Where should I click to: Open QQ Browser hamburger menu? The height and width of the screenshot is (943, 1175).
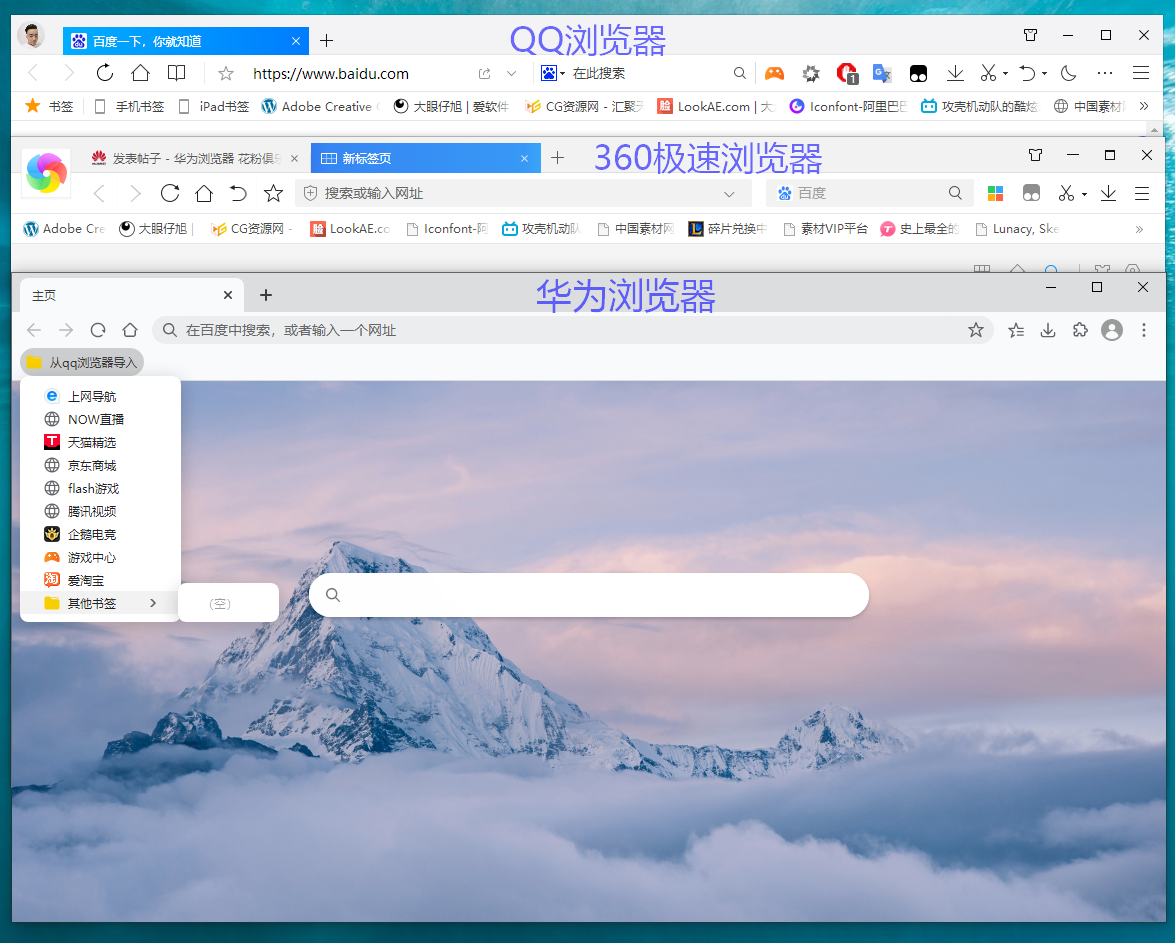[1141, 73]
